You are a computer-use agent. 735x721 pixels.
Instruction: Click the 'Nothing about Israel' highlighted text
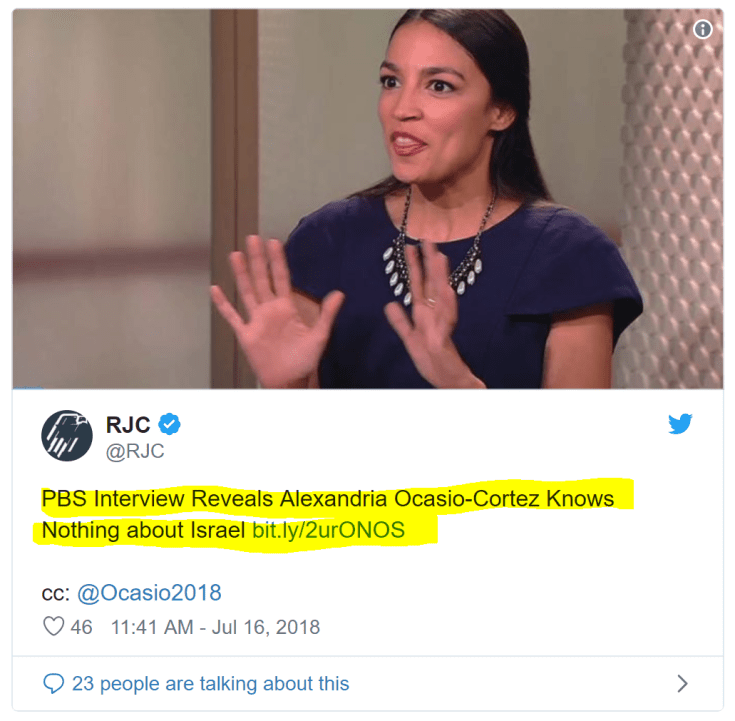143,530
